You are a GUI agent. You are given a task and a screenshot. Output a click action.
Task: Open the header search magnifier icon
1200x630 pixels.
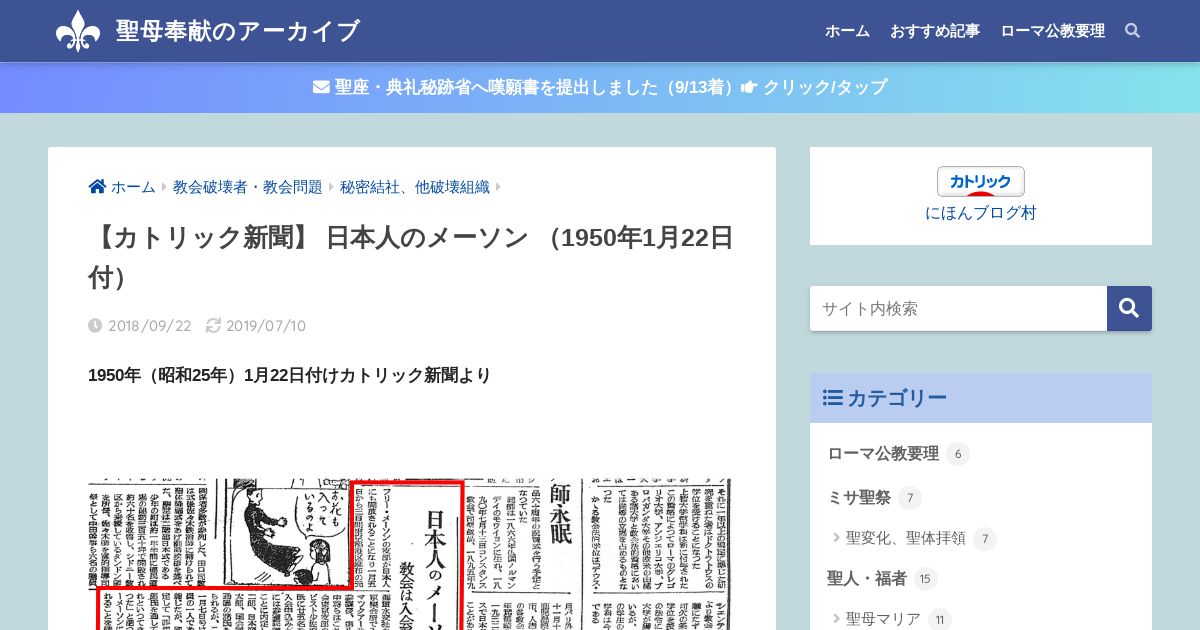(1132, 31)
